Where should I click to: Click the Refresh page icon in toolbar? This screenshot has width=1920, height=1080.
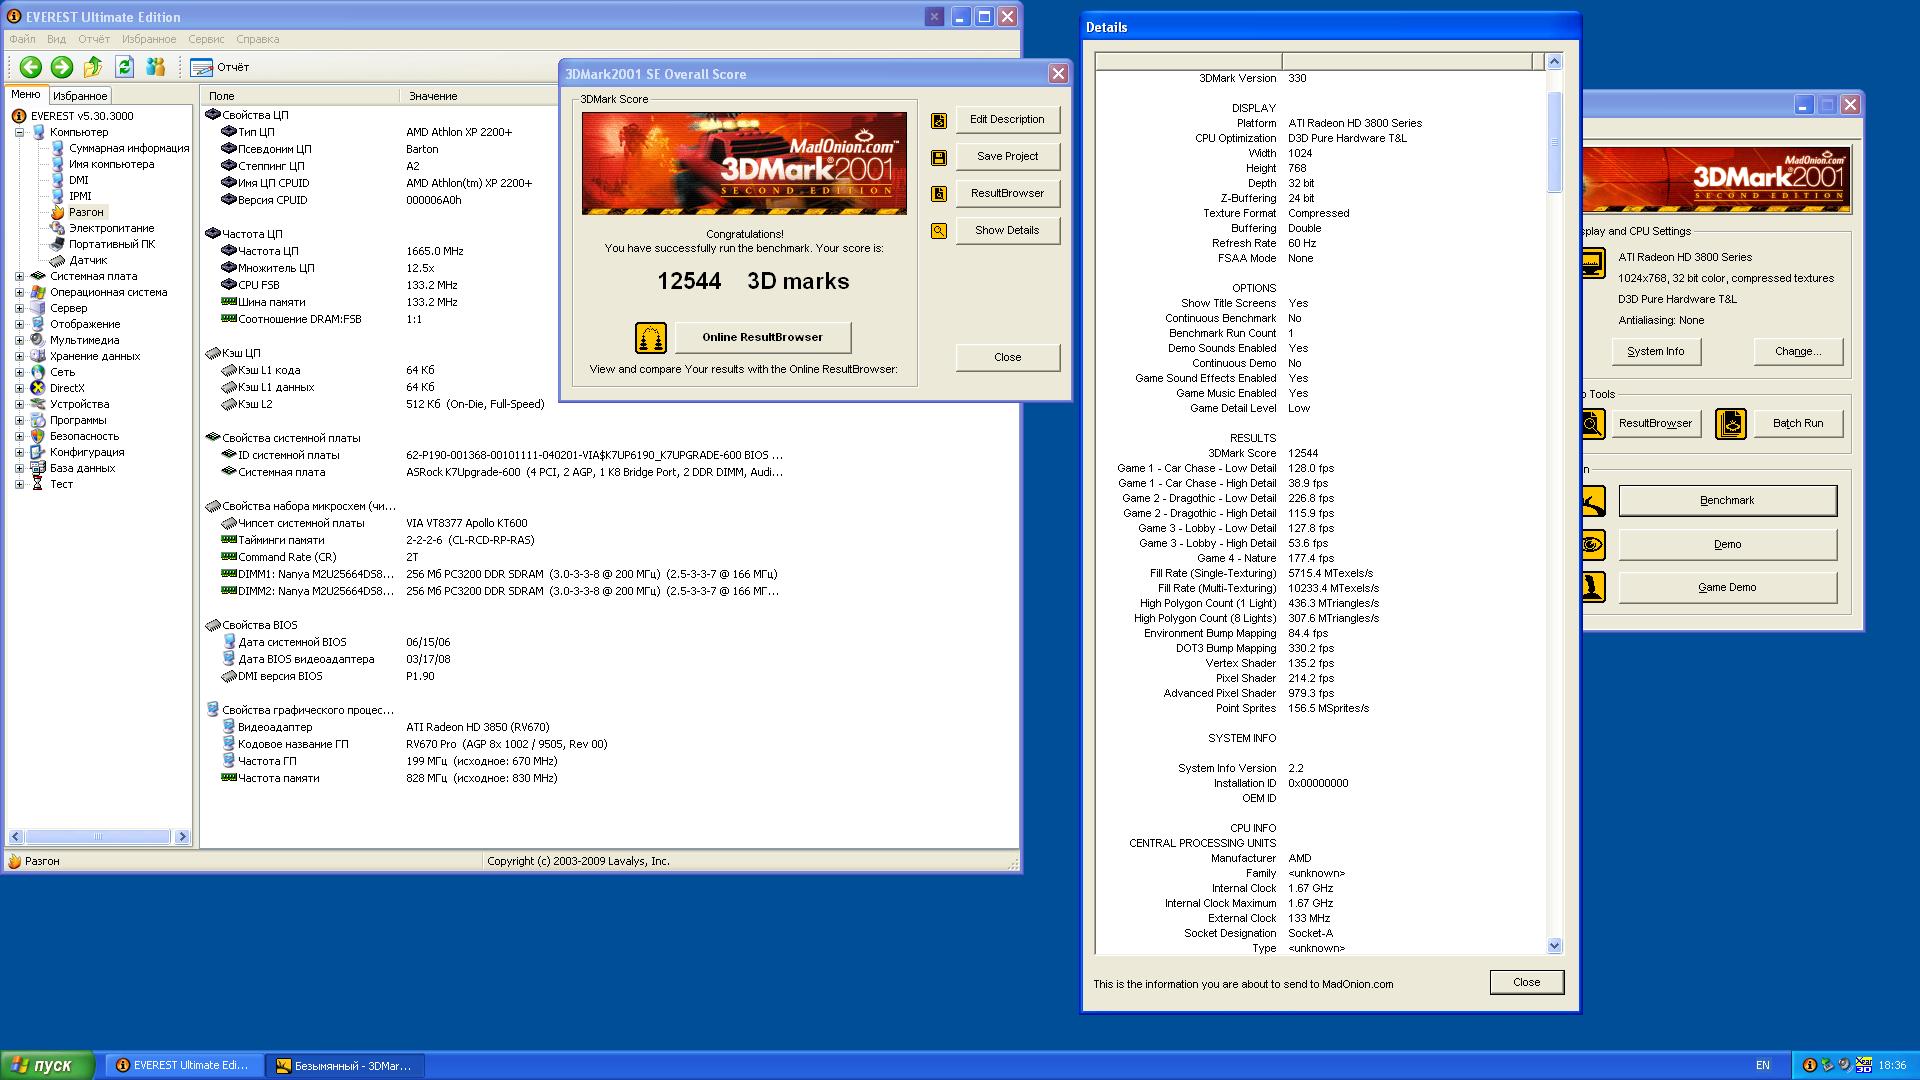pyautogui.click(x=124, y=67)
